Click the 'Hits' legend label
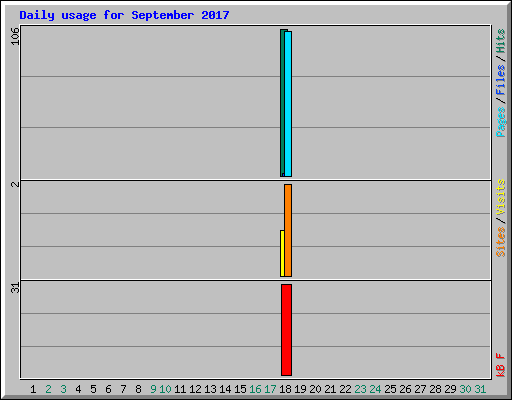This screenshot has height=400, width=512. [501, 41]
